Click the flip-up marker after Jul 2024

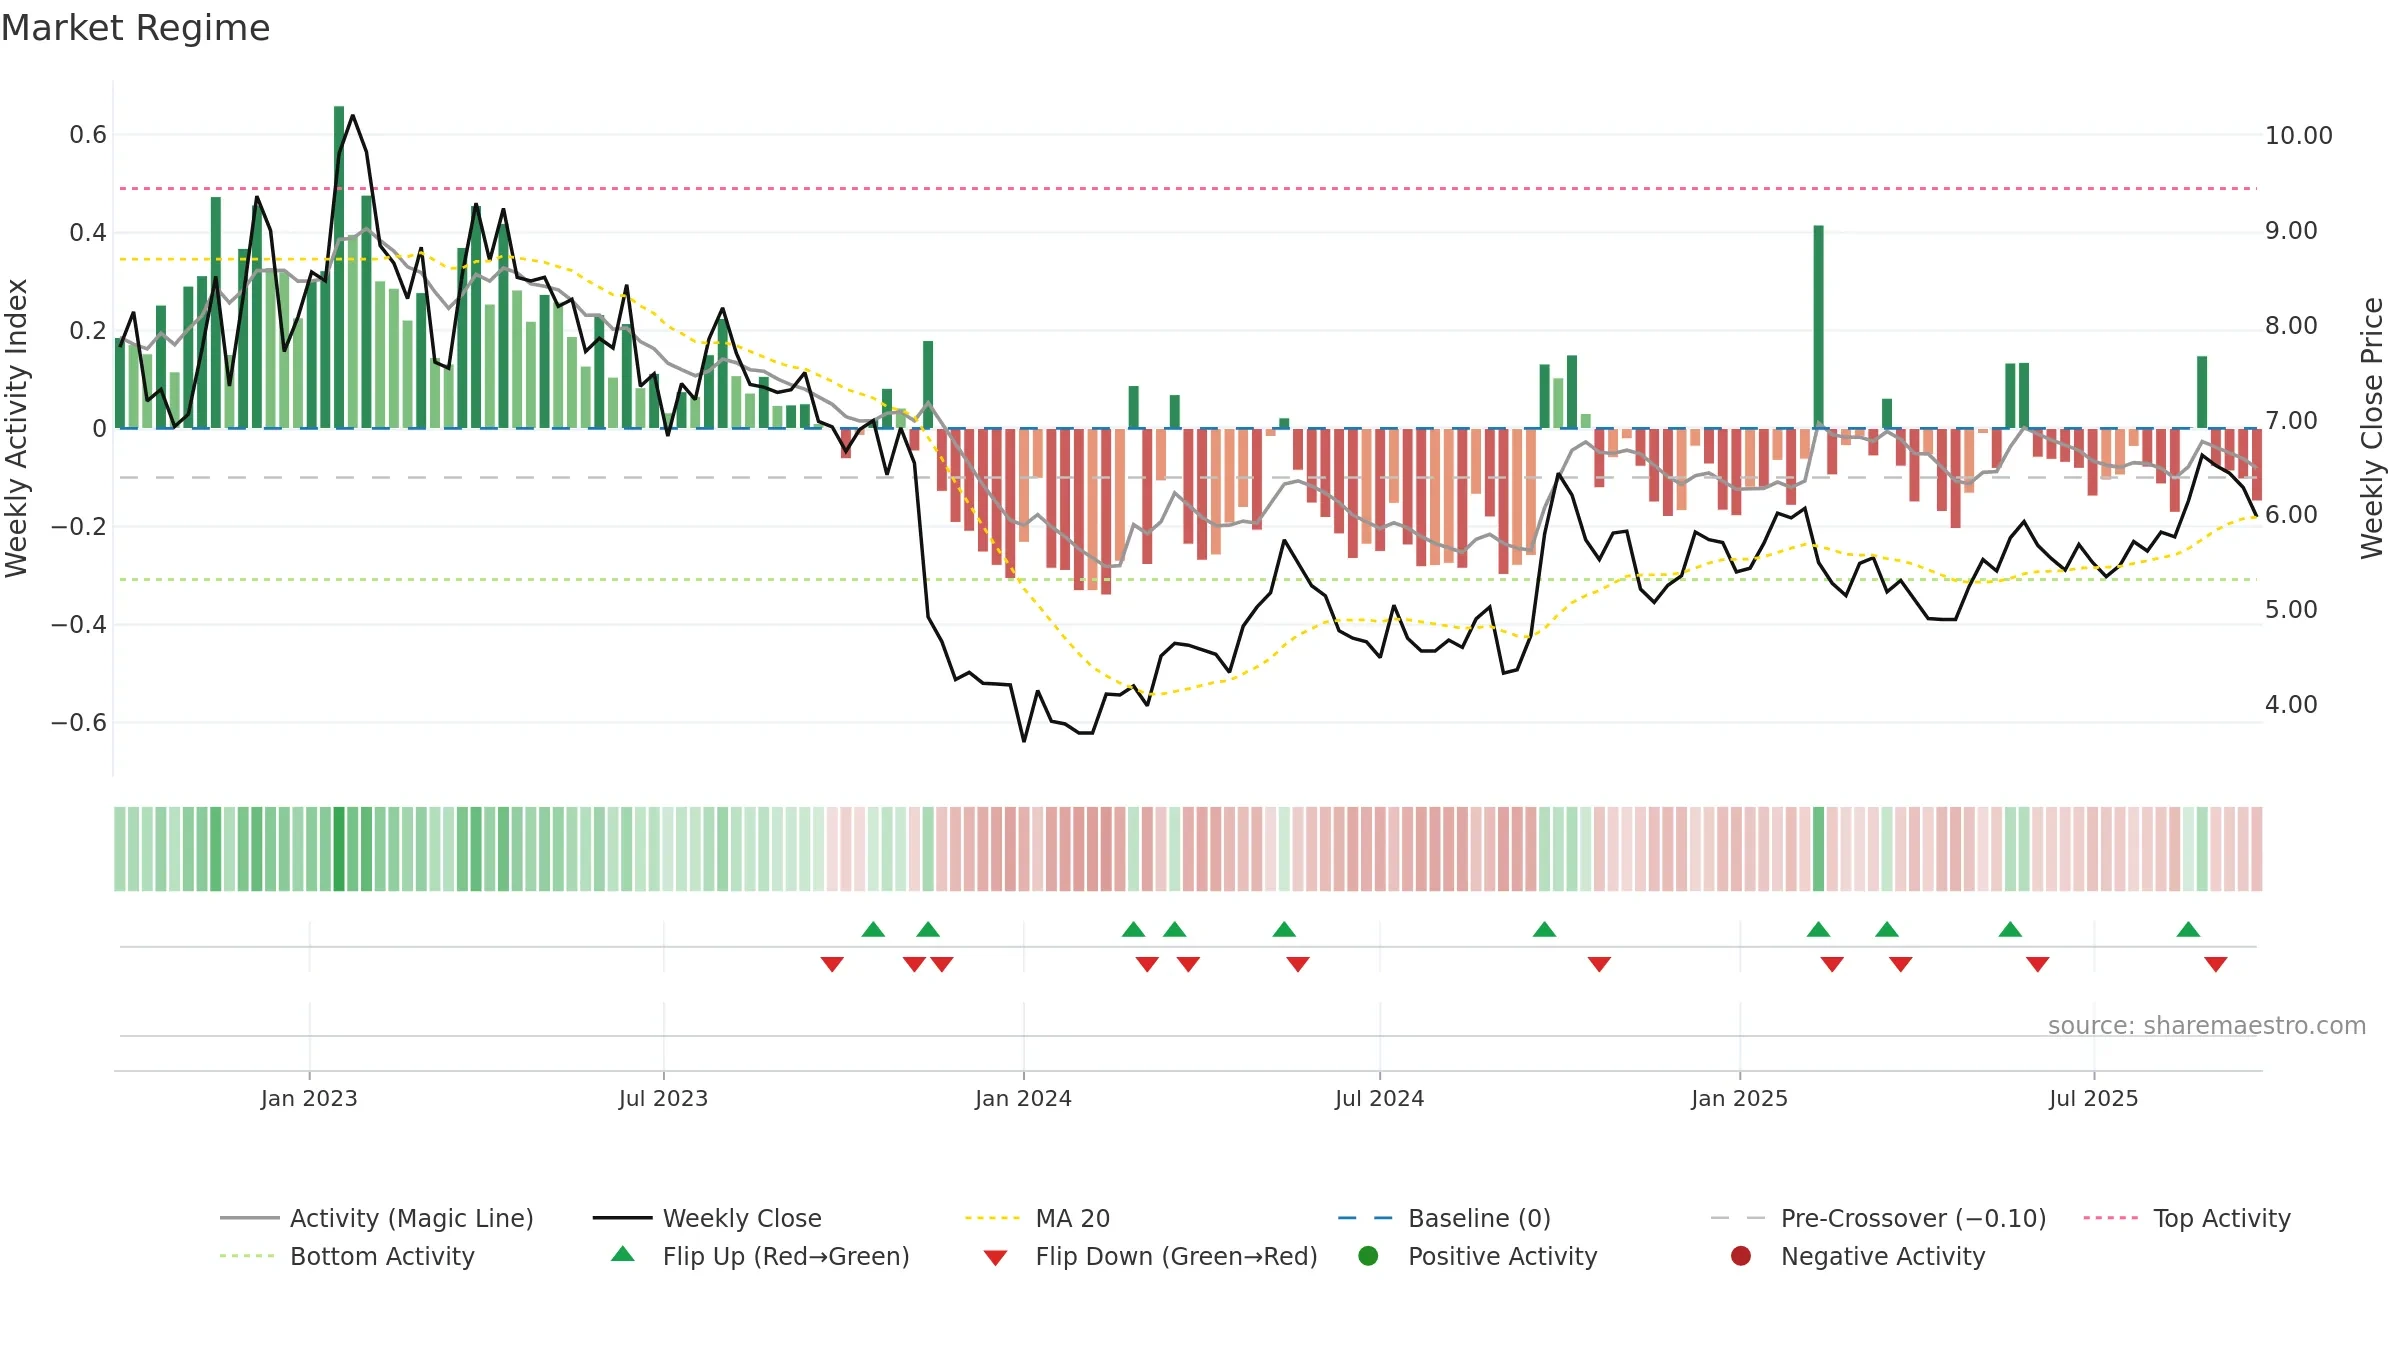[x=1544, y=929]
